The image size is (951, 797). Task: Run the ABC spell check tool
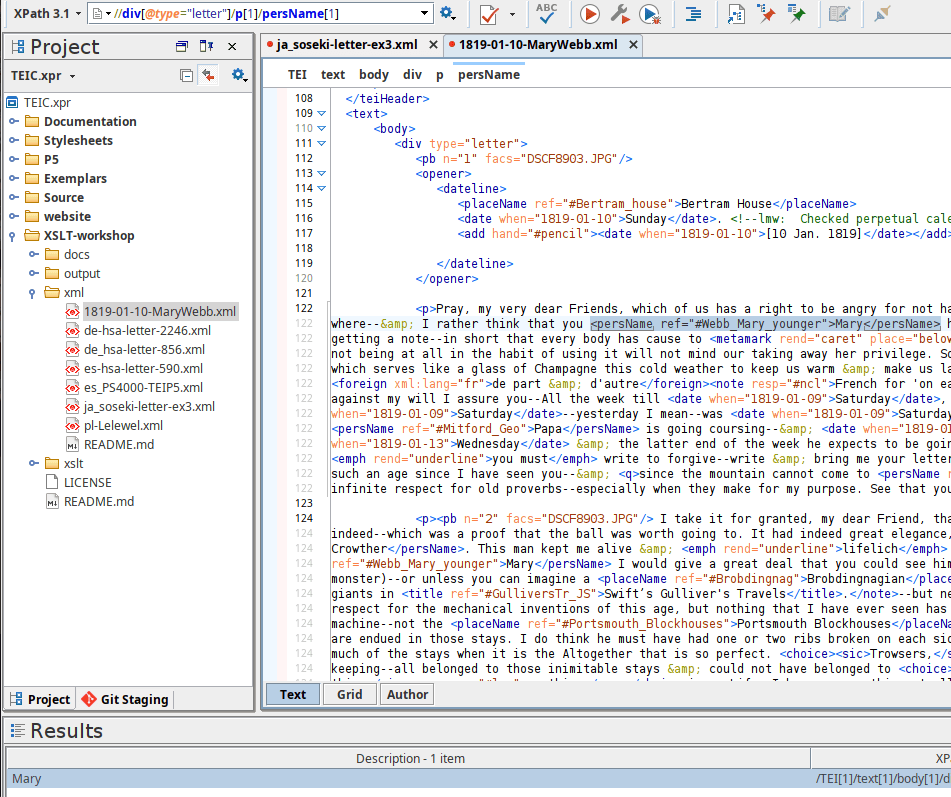pyautogui.click(x=546, y=13)
